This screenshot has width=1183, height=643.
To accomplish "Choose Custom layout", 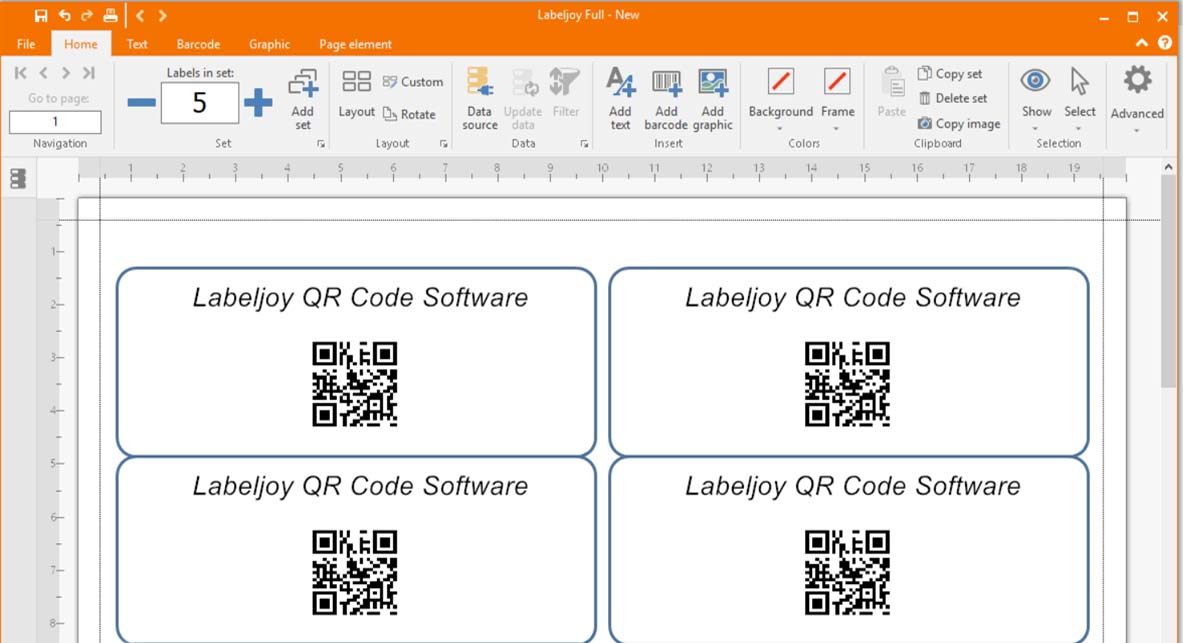I will [x=413, y=82].
